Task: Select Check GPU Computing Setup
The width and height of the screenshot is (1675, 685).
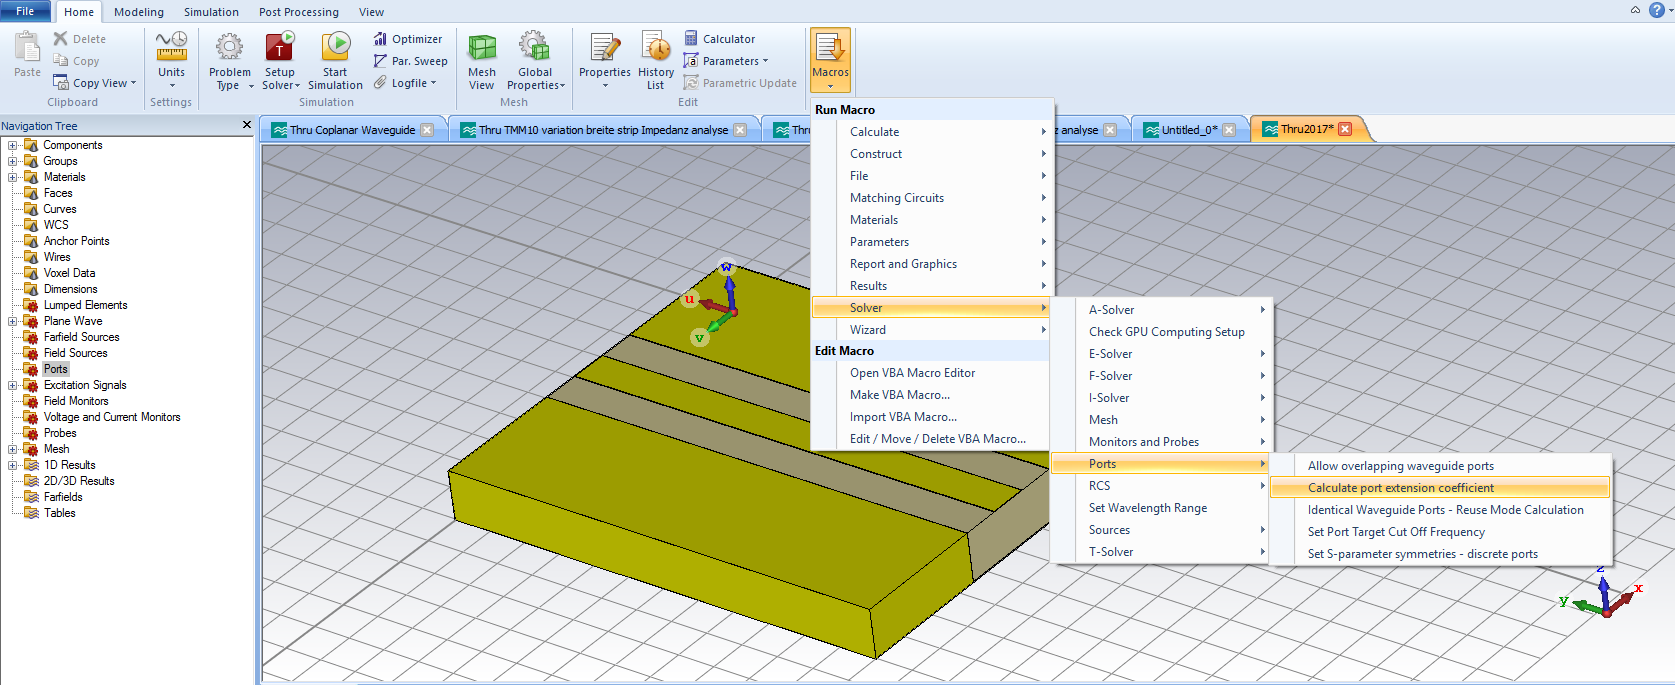Action: [1160, 332]
